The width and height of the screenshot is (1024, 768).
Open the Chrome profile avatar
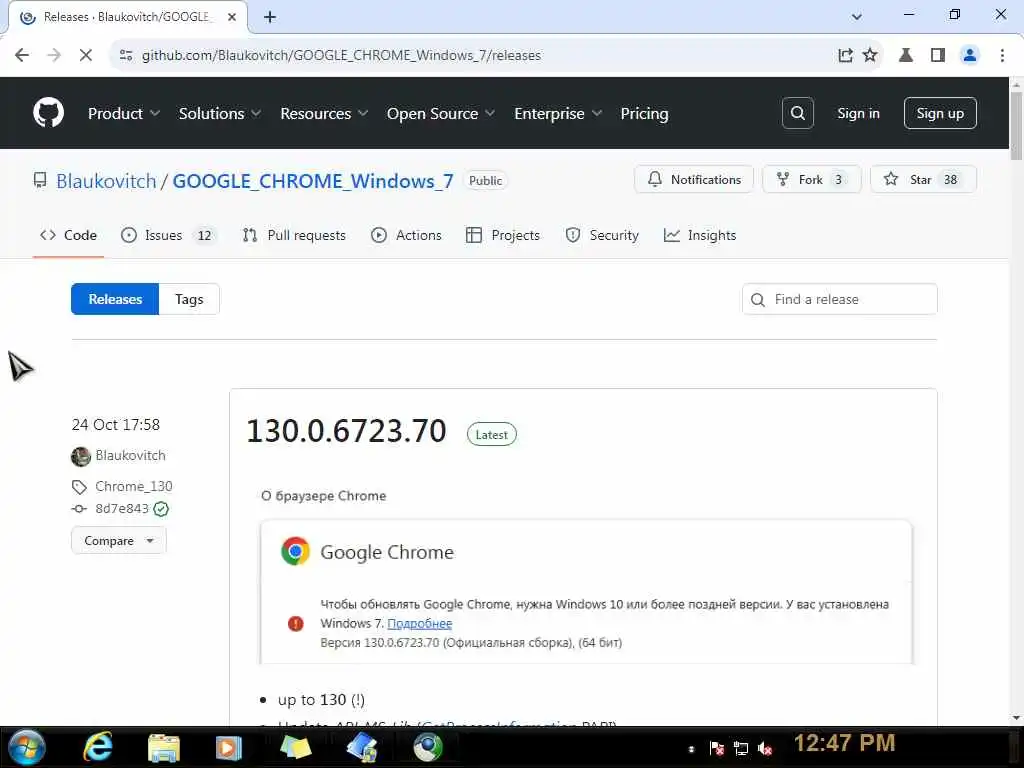click(x=970, y=55)
